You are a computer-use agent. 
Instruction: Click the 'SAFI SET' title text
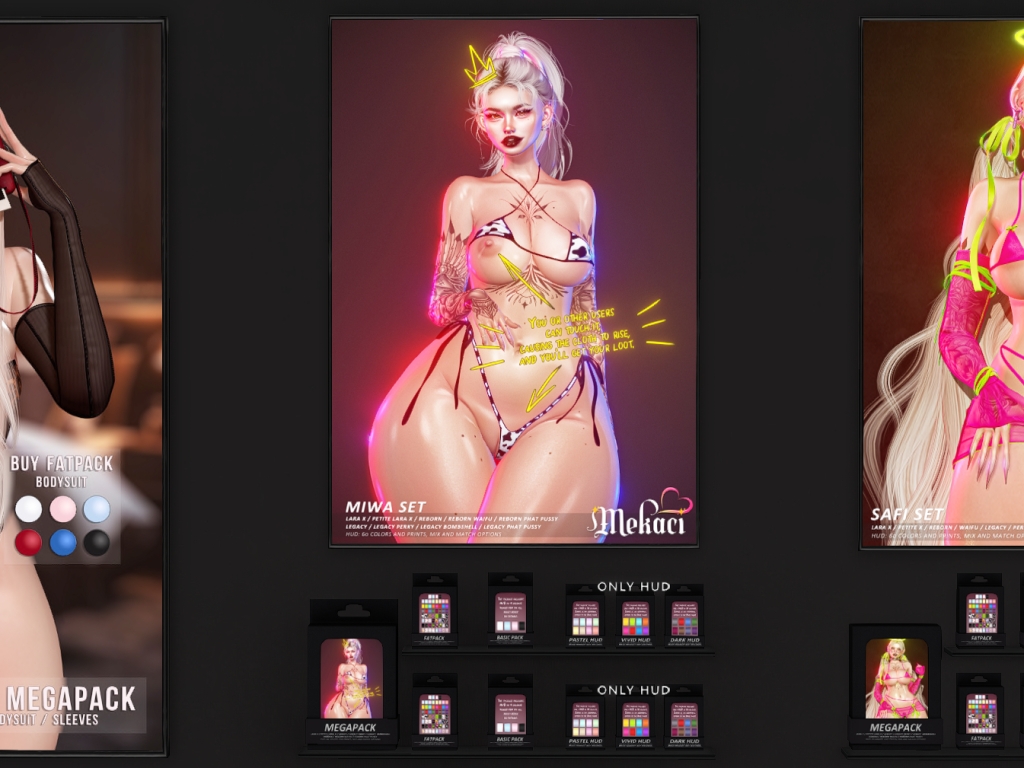(907, 514)
